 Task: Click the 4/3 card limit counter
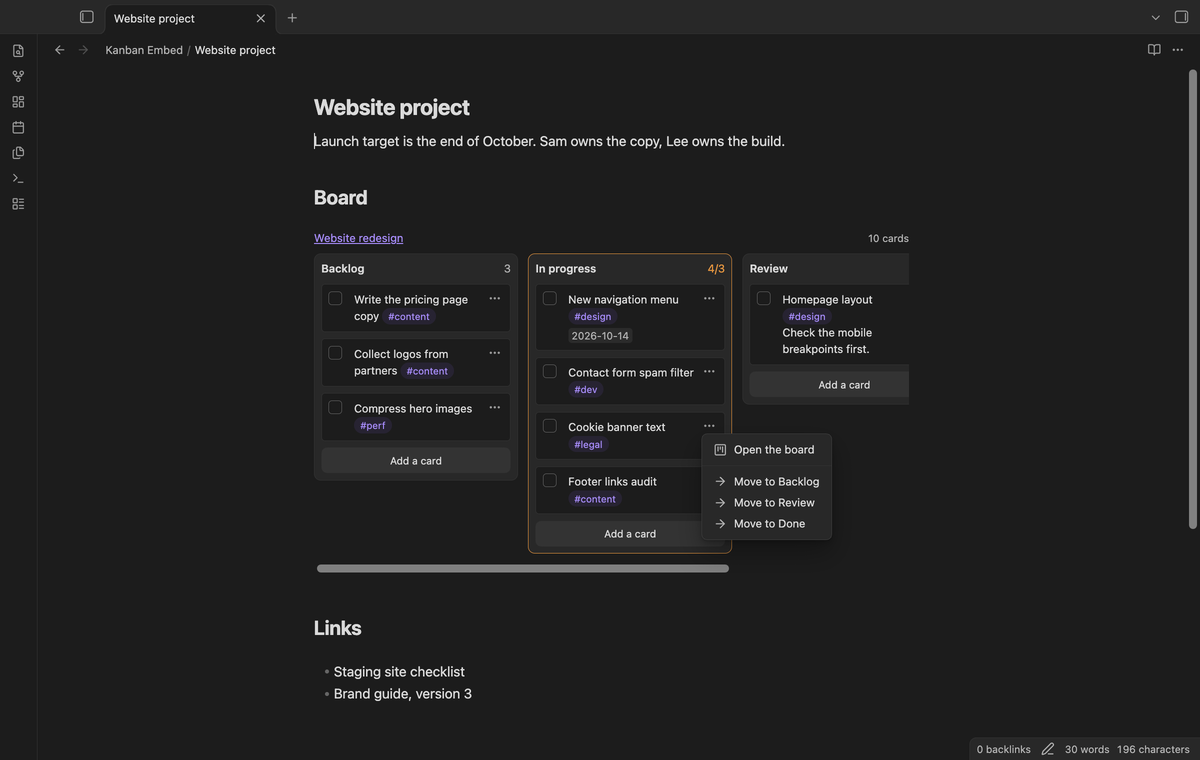[x=716, y=269]
